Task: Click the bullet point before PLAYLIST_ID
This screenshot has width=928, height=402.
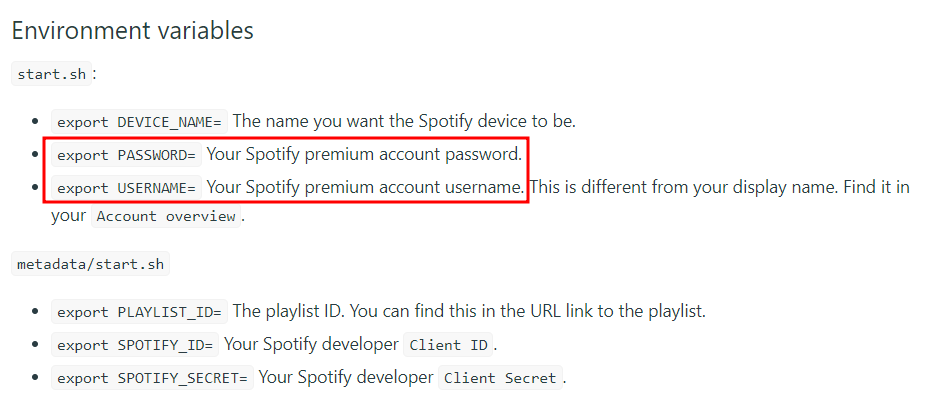Action: click(36, 311)
